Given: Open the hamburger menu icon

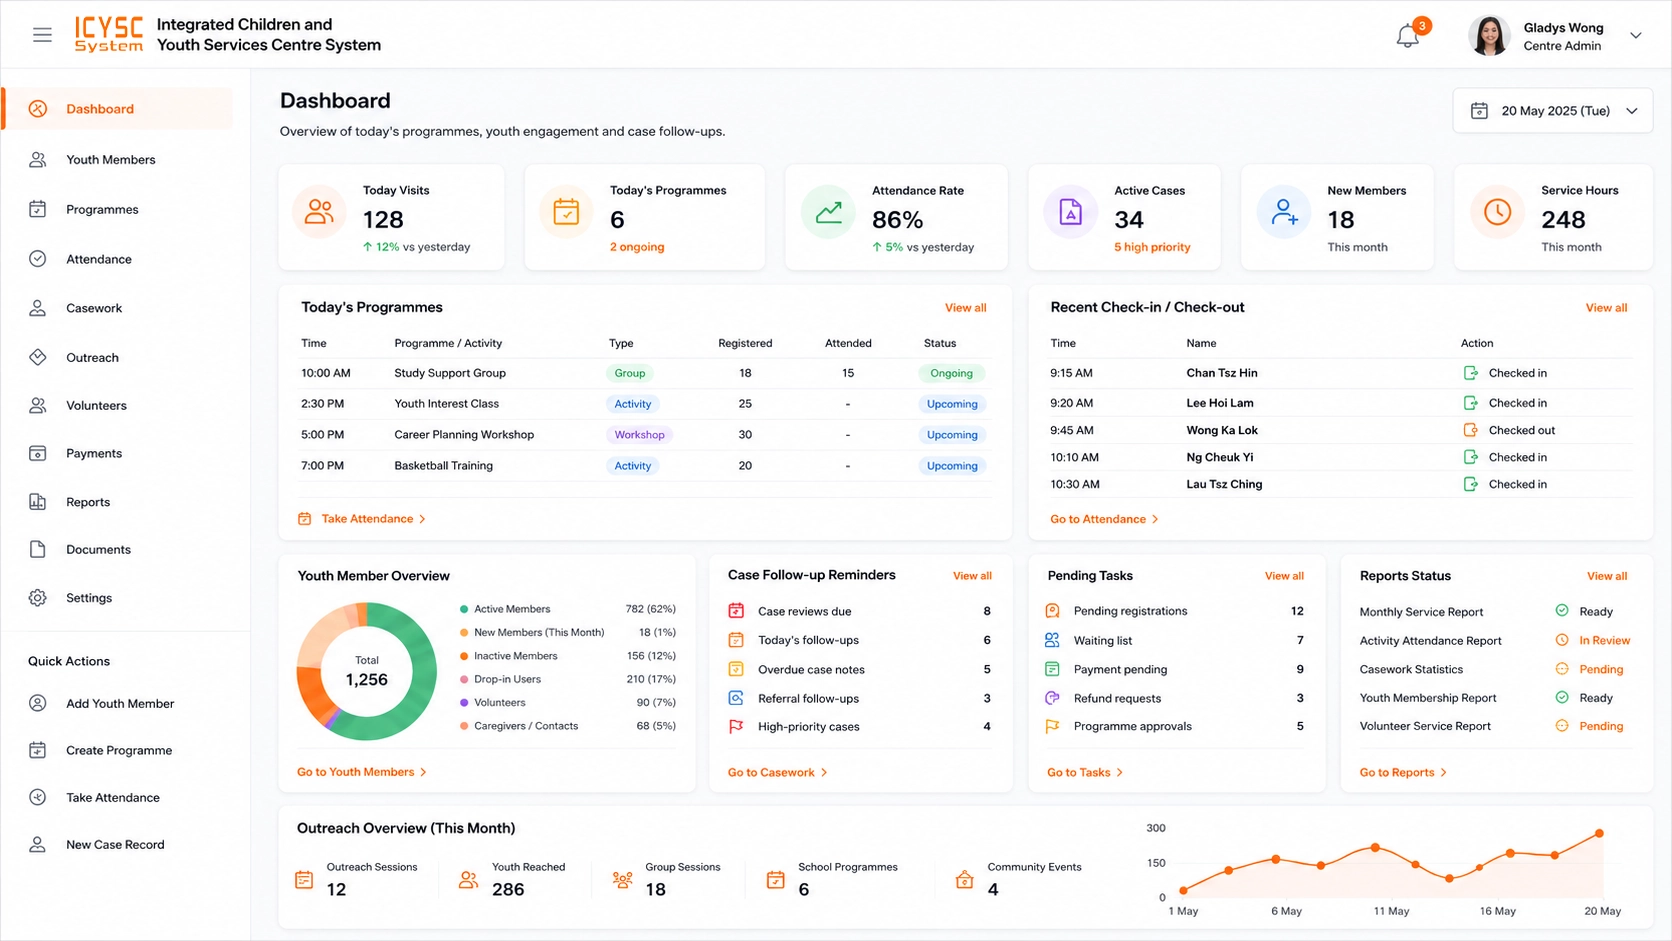Looking at the screenshot, I should (x=42, y=35).
